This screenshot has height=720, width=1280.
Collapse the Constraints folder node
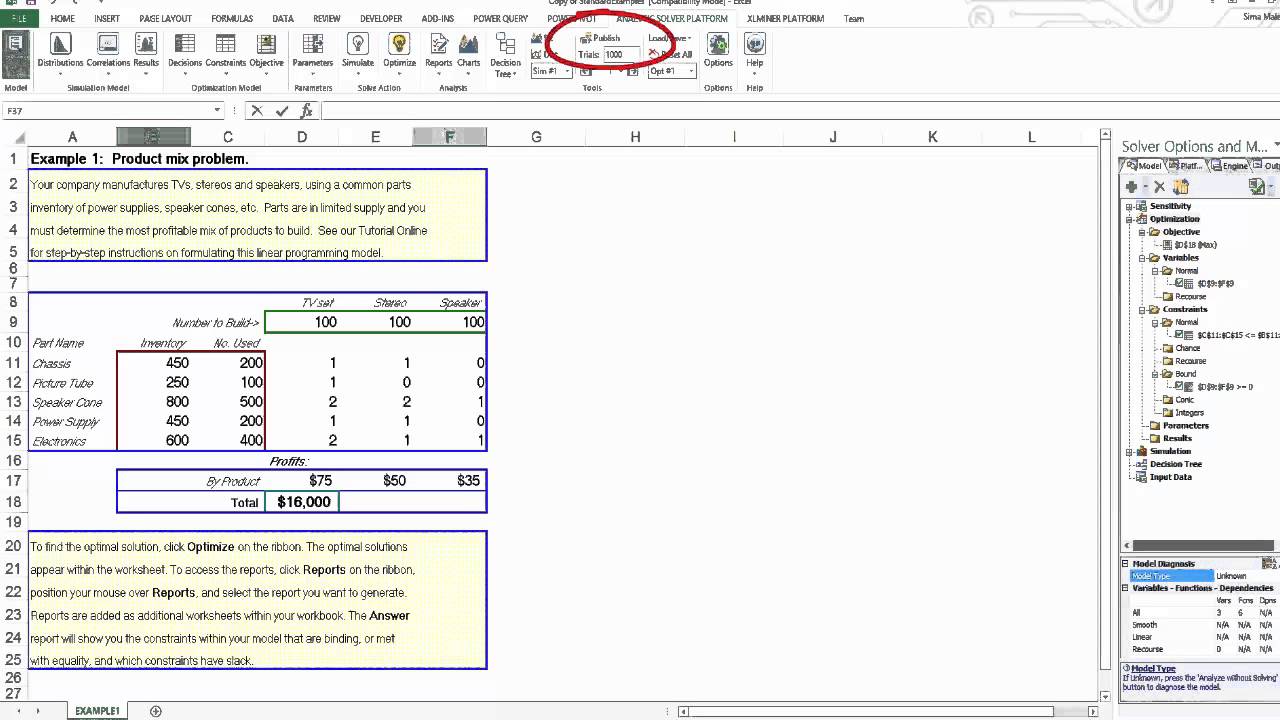[x=1142, y=309]
